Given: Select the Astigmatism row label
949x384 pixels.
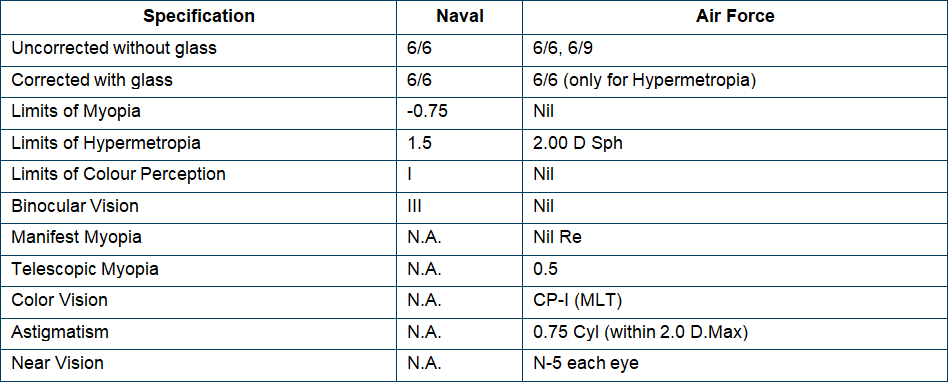Looking at the screenshot, I should click(x=59, y=331).
